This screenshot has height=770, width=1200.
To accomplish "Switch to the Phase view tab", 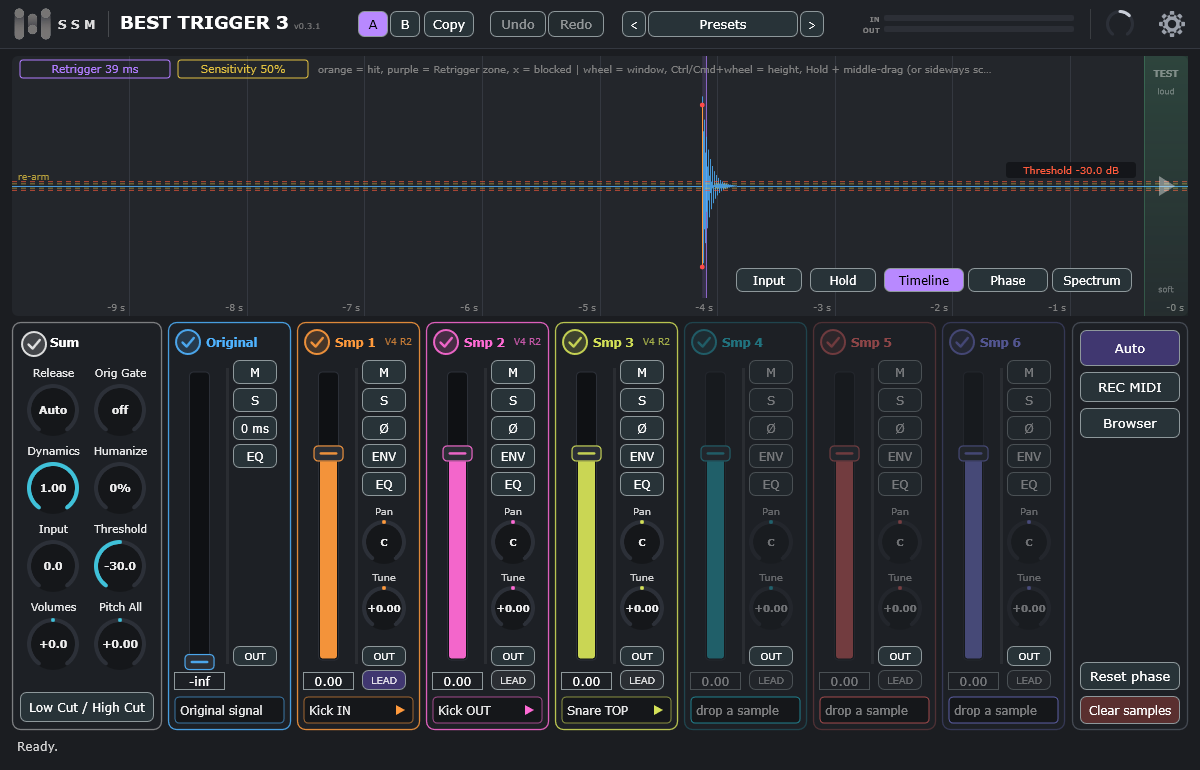I will coord(1008,280).
